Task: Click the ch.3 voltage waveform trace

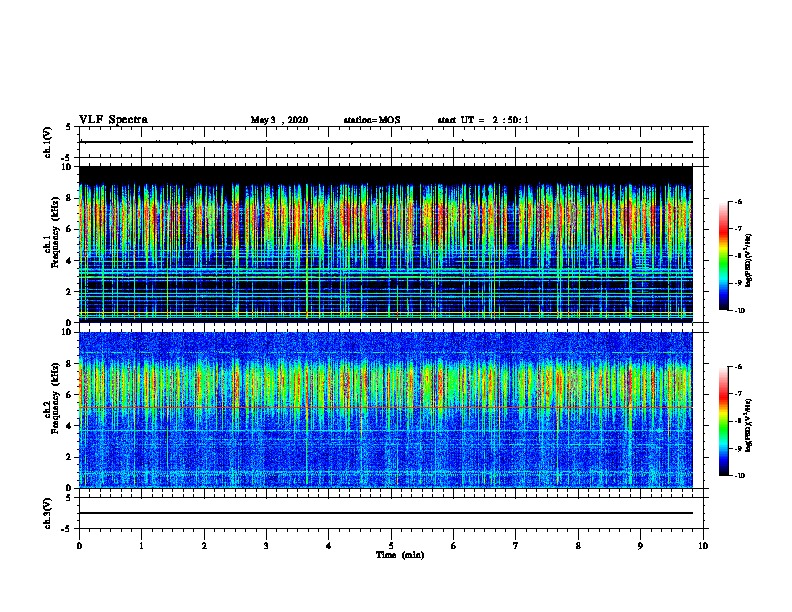Action: click(x=386, y=513)
